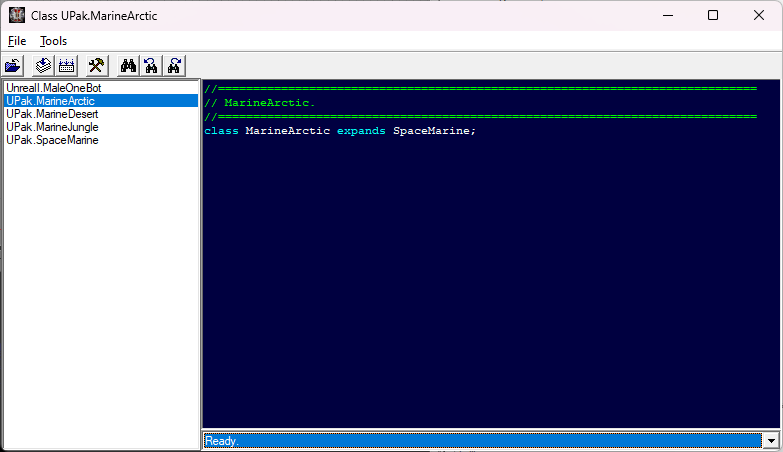Click 'MarineArctic' in the class declaration line

(x=288, y=131)
